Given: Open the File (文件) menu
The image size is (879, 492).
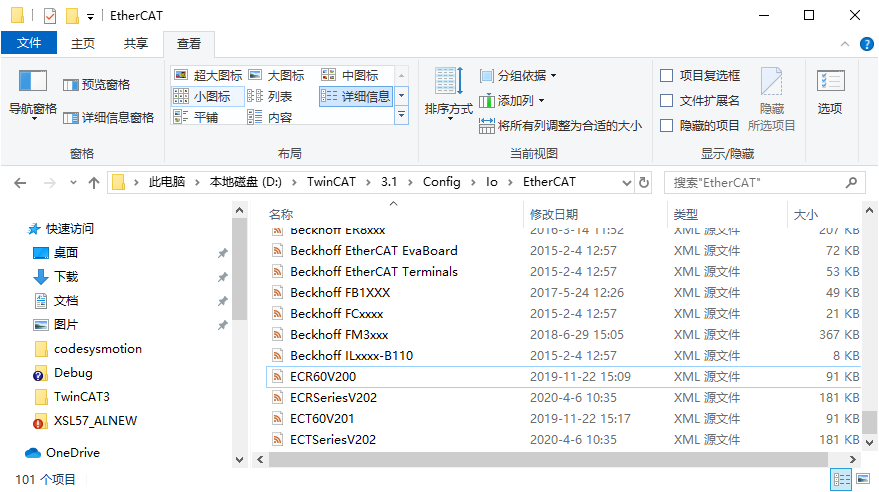Looking at the screenshot, I should [x=29, y=44].
